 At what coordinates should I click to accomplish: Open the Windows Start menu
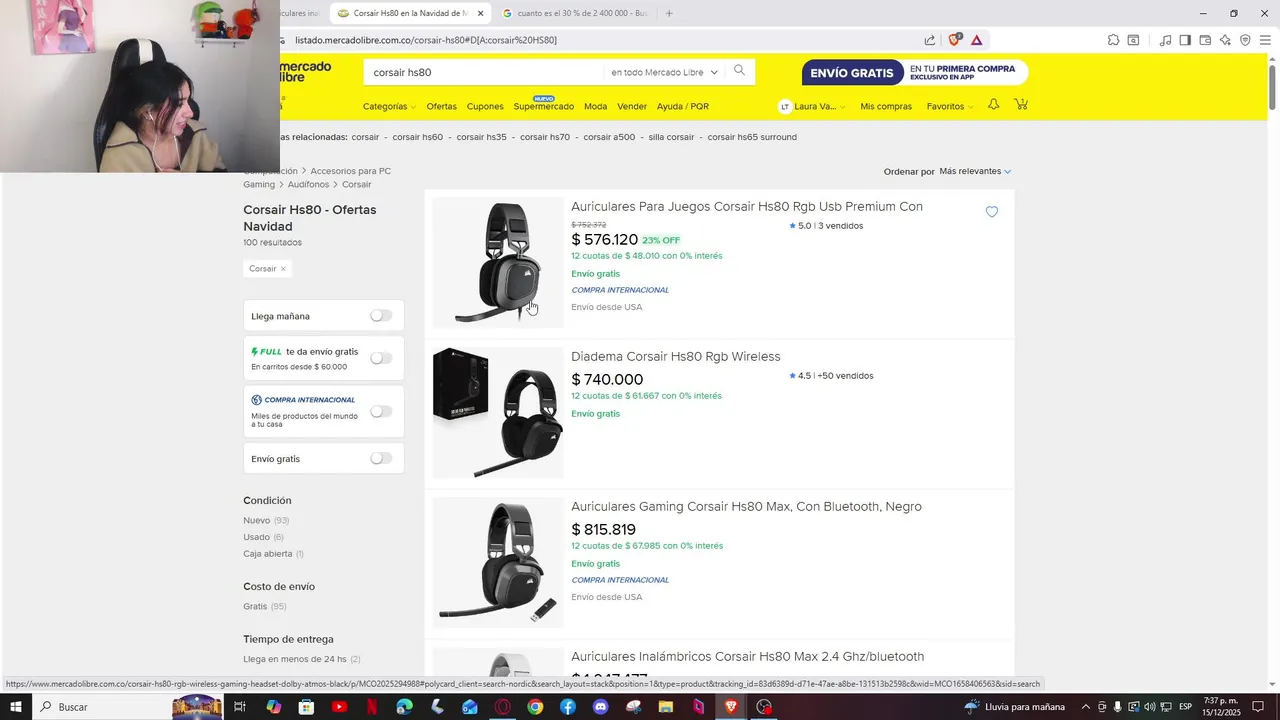[16, 707]
